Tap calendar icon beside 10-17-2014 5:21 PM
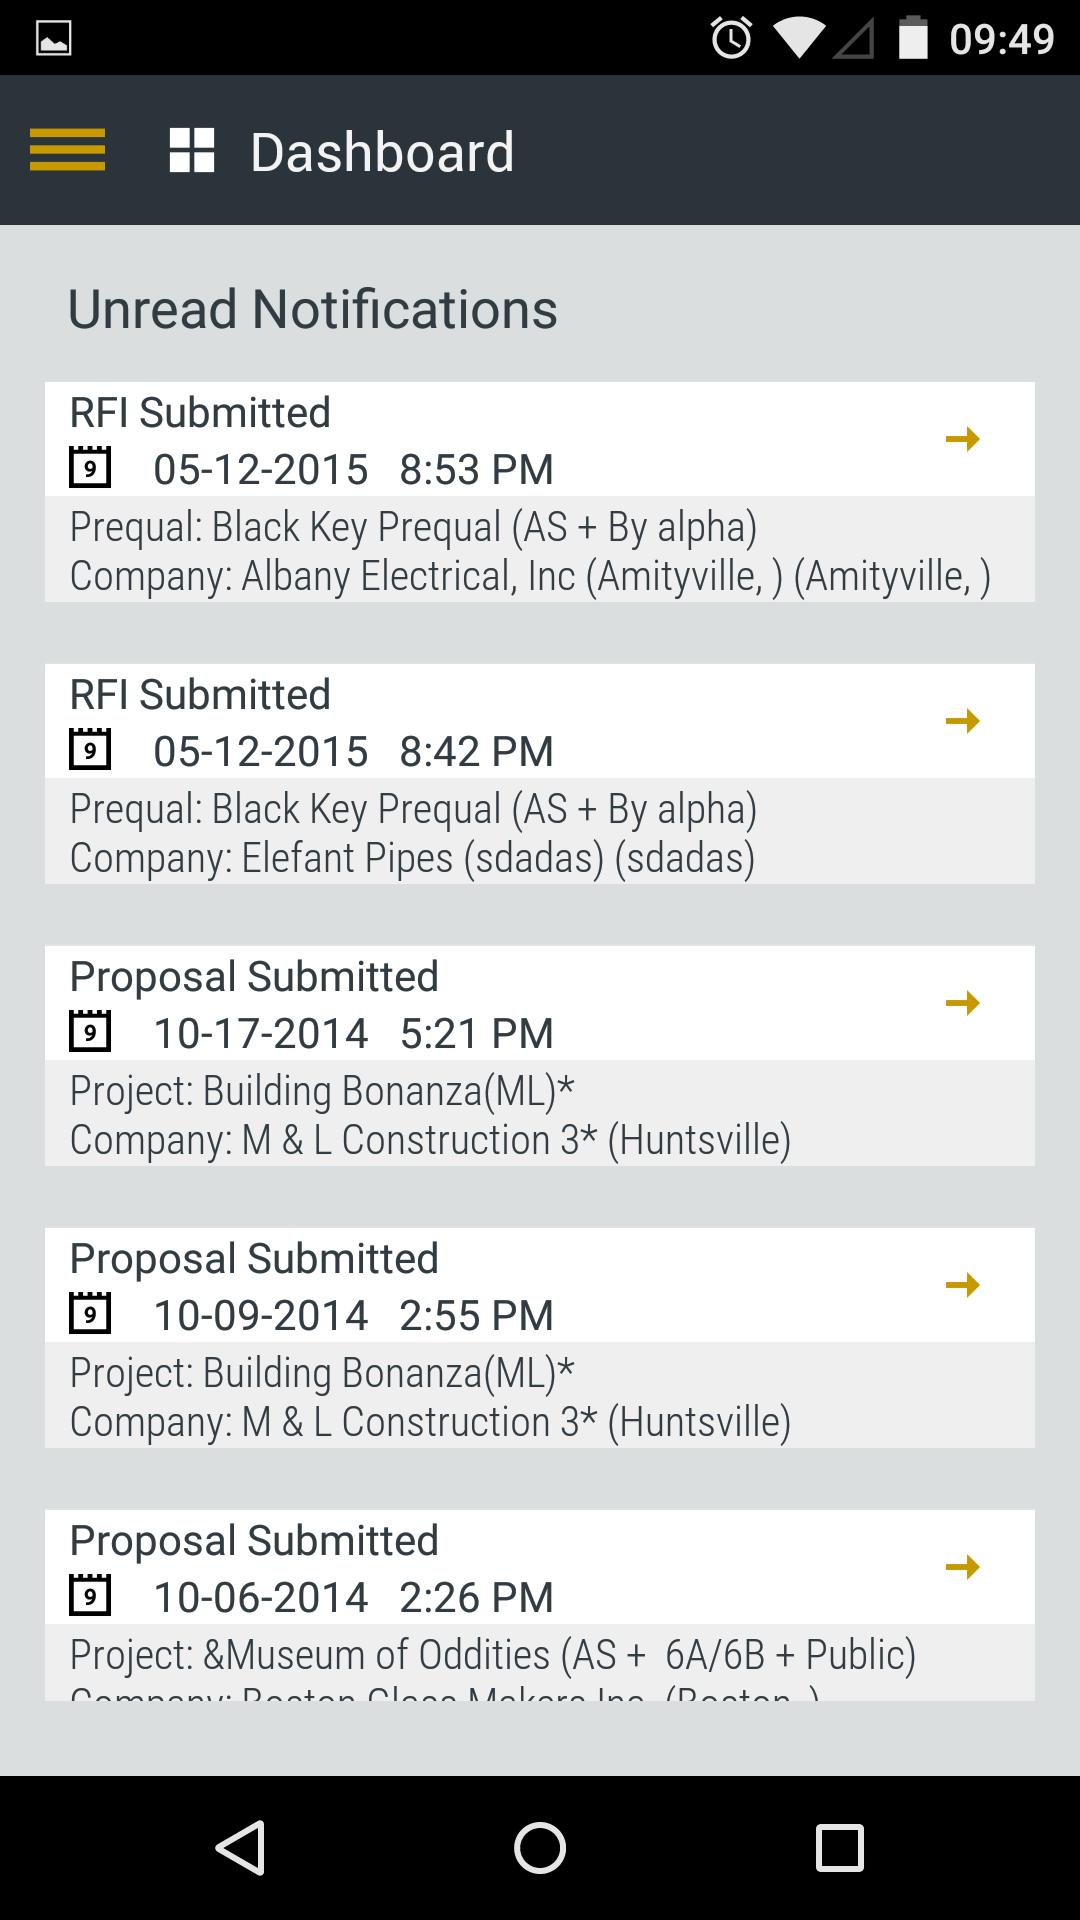The height and width of the screenshot is (1920, 1080). (x=90, y=1031)
